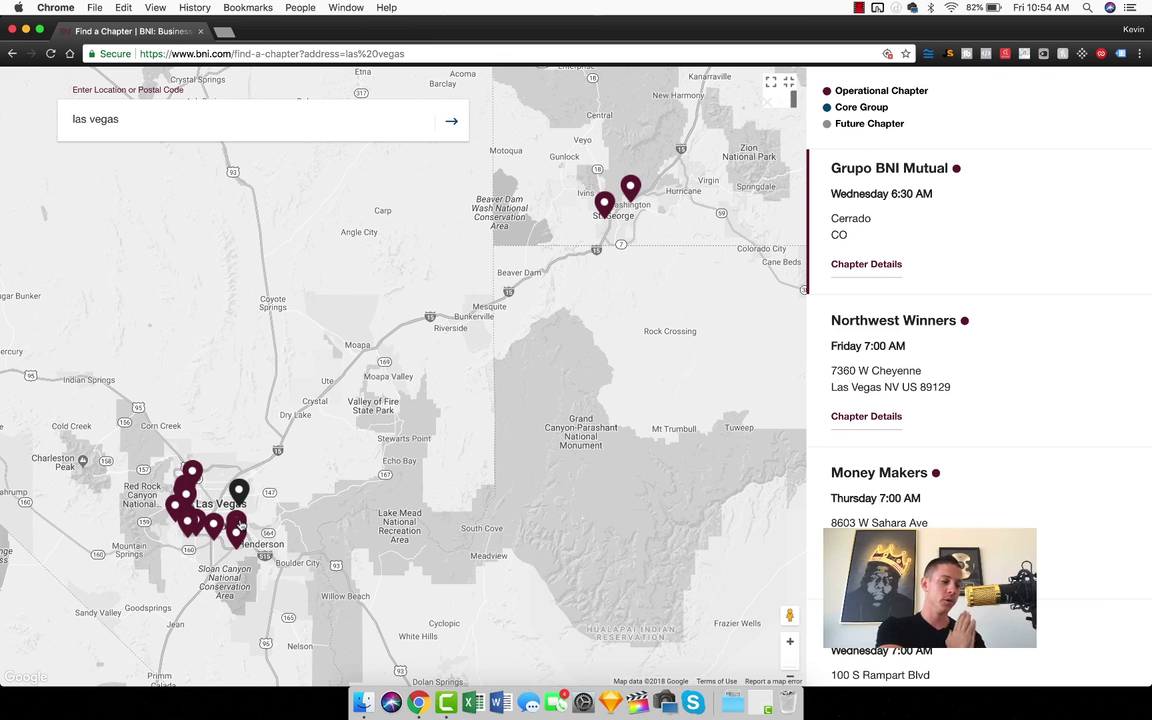This screenshot has width=1152, height=720.
Task: Click the Kevin profile button in Chrome
Action: tap(1133, 29)
